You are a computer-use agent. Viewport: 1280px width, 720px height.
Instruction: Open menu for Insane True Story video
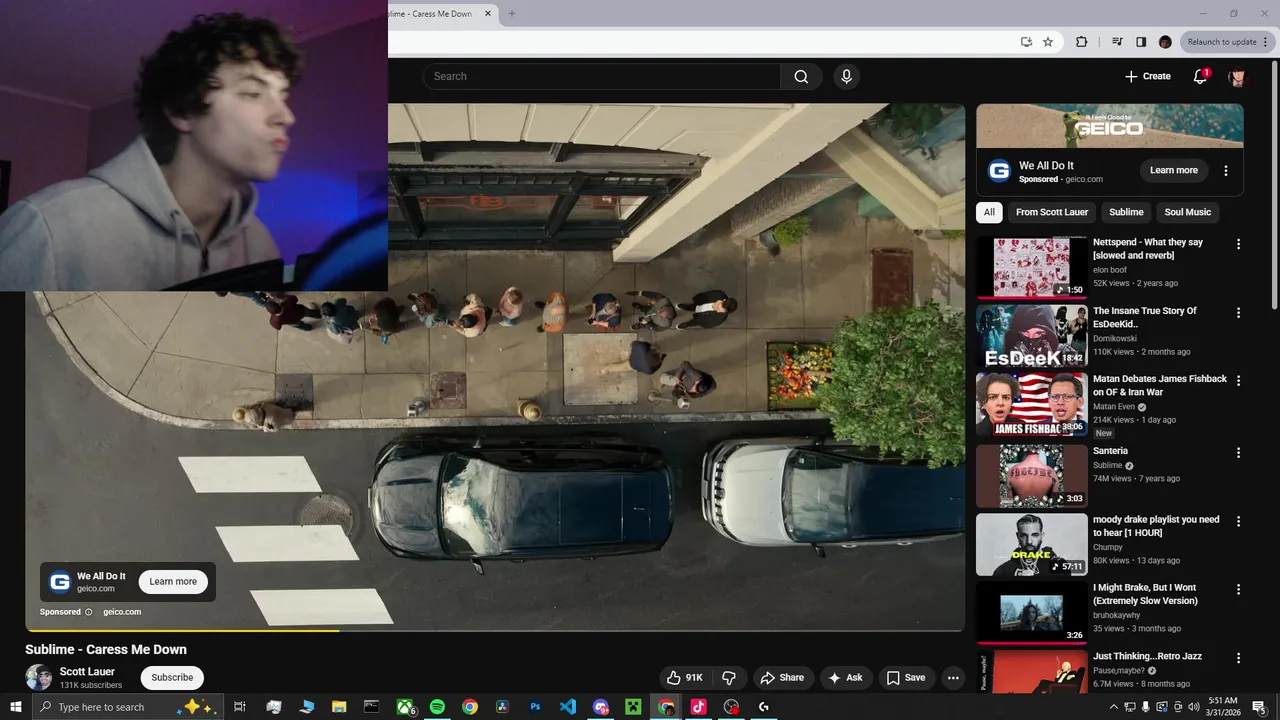(1238, 313)
